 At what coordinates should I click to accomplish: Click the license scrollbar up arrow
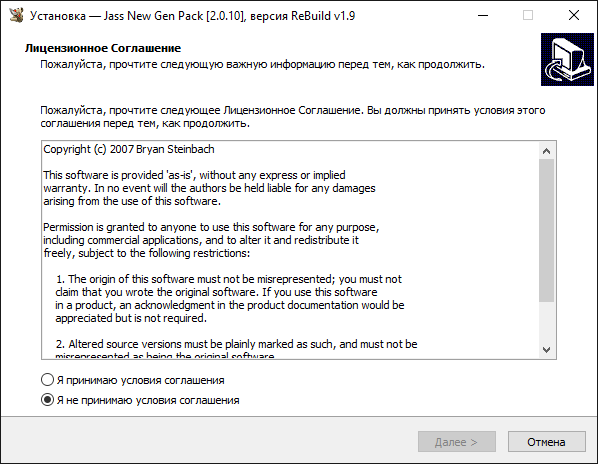(546, 151)
